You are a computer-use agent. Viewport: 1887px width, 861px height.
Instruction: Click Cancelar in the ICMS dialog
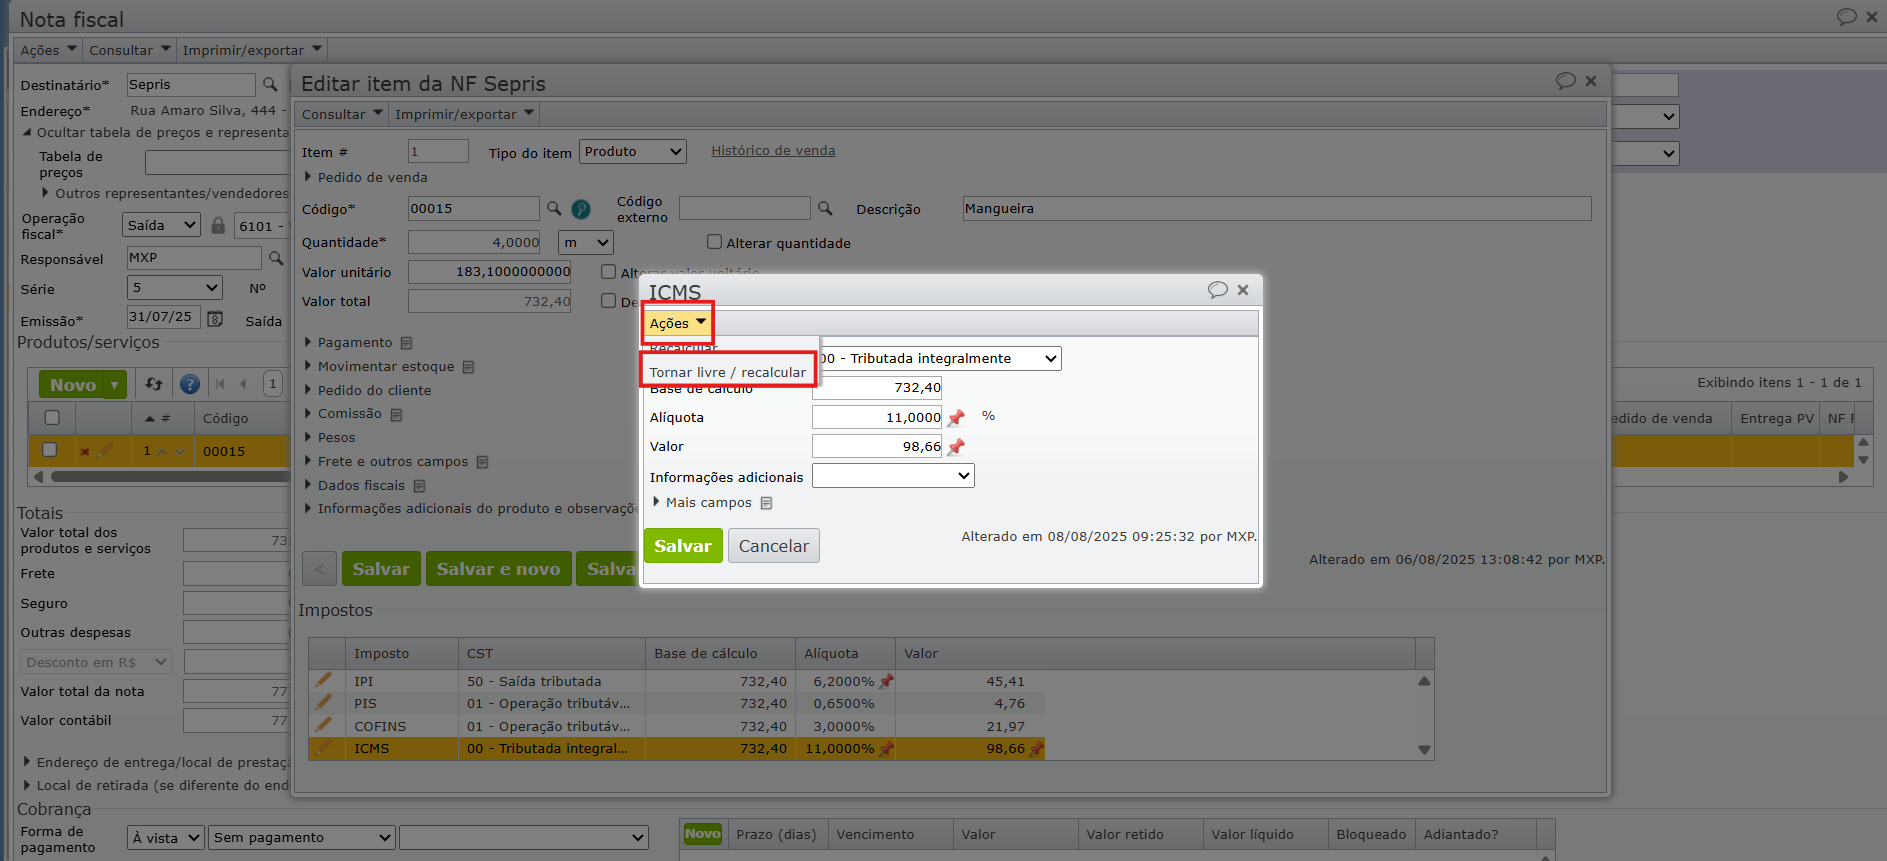(774, 546)
